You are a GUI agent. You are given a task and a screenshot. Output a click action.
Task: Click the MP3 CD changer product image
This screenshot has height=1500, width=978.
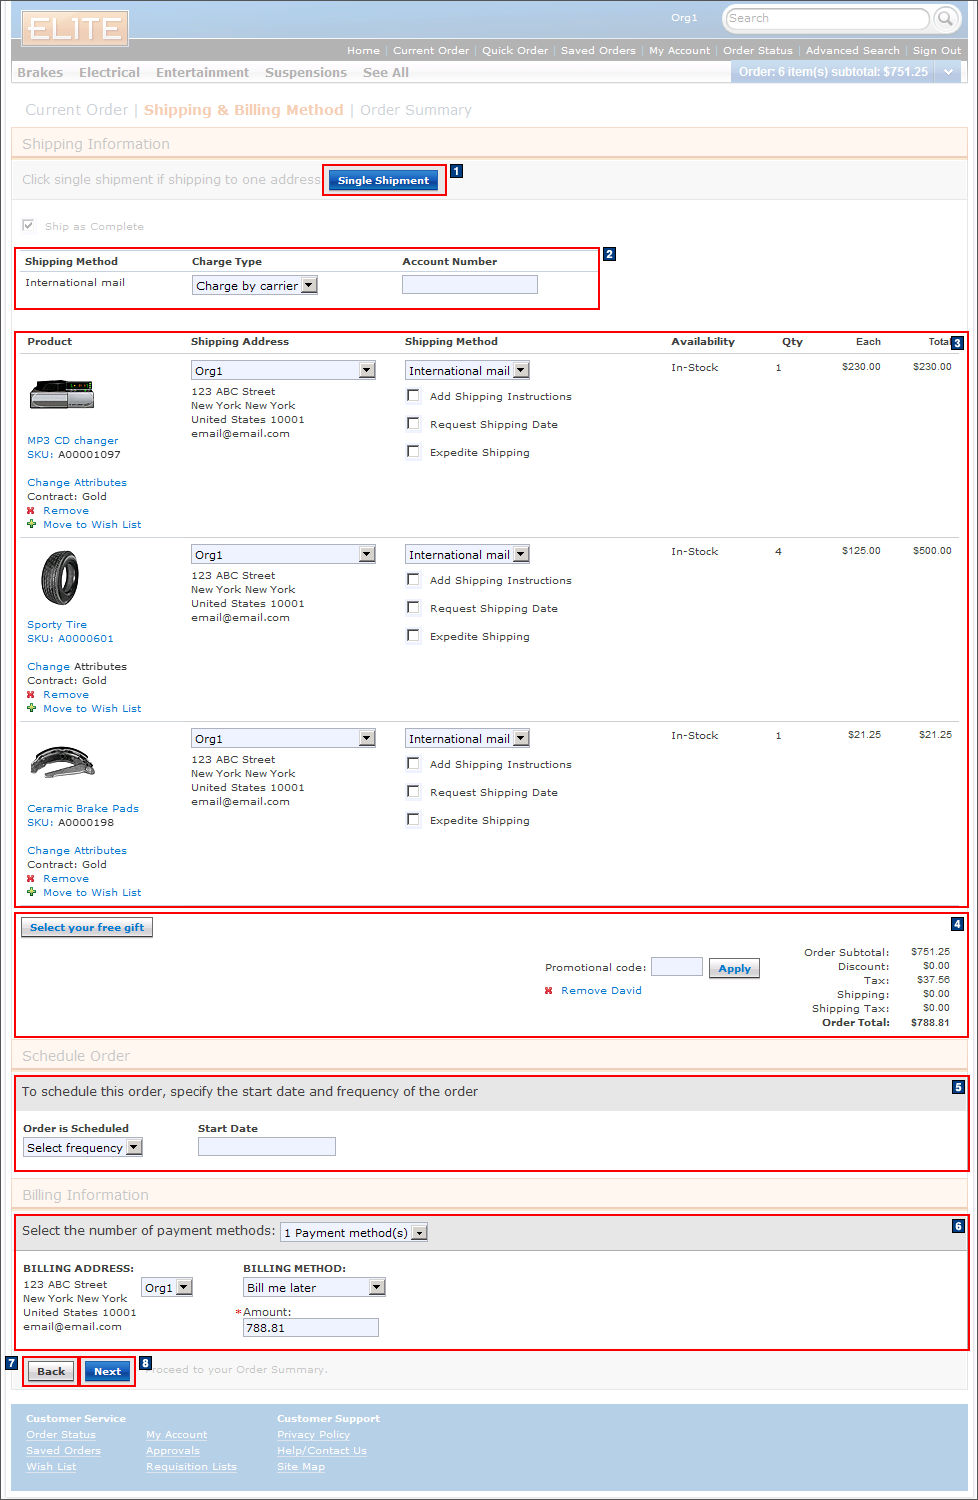pyautogui.click(x=61, y=394)
